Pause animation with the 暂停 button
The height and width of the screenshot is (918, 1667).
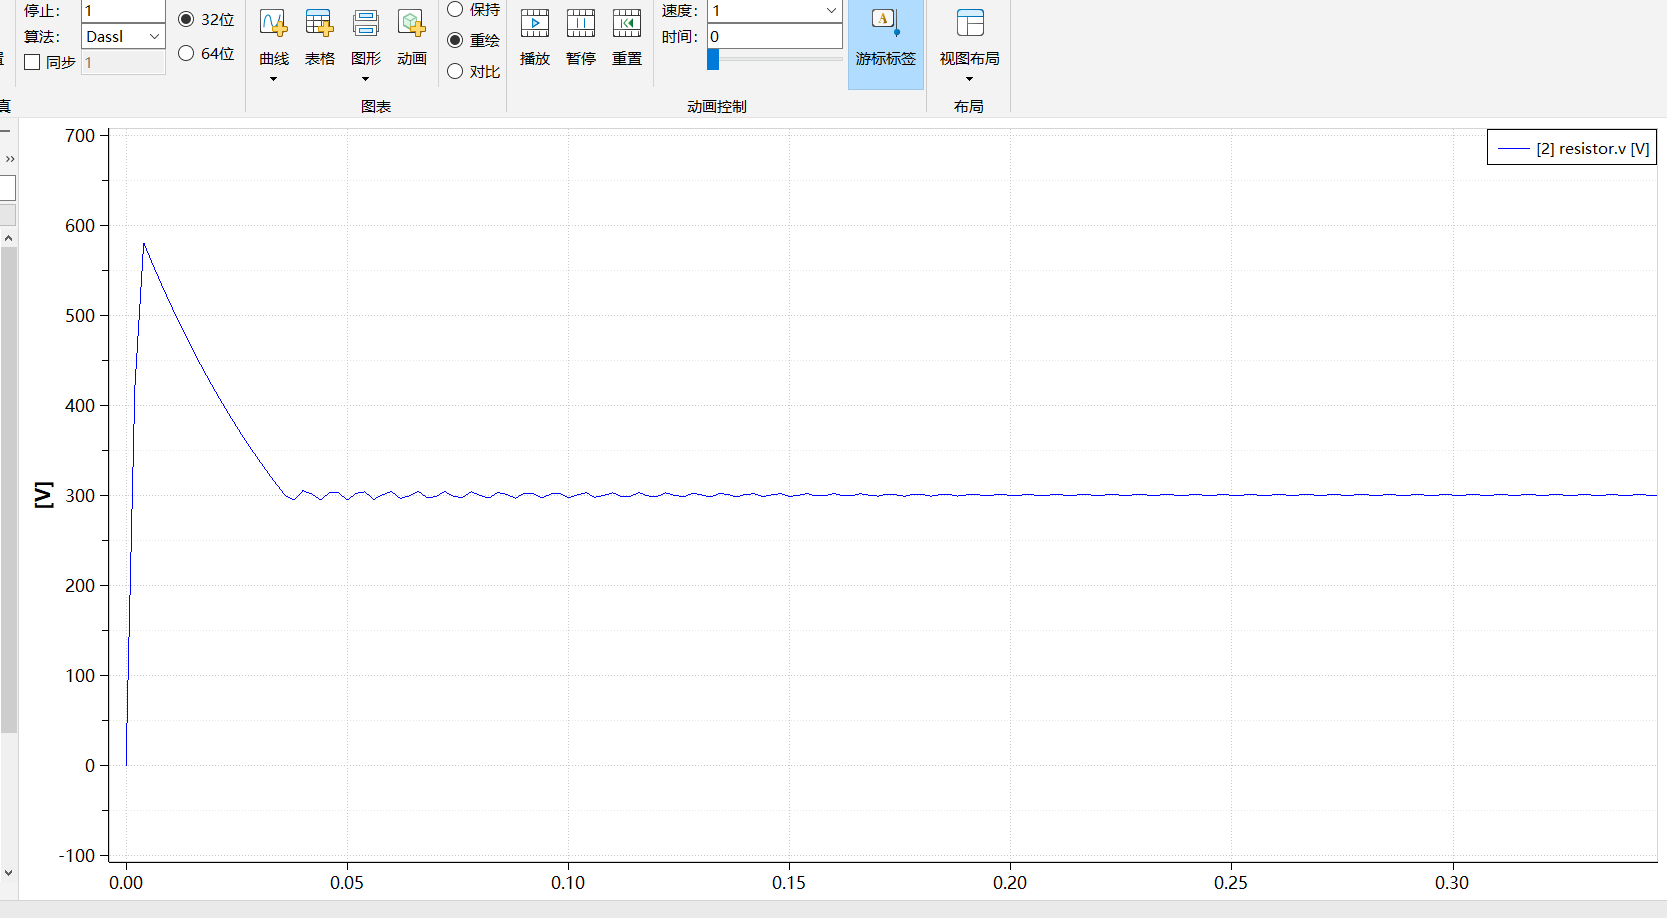tap(581, 36)
